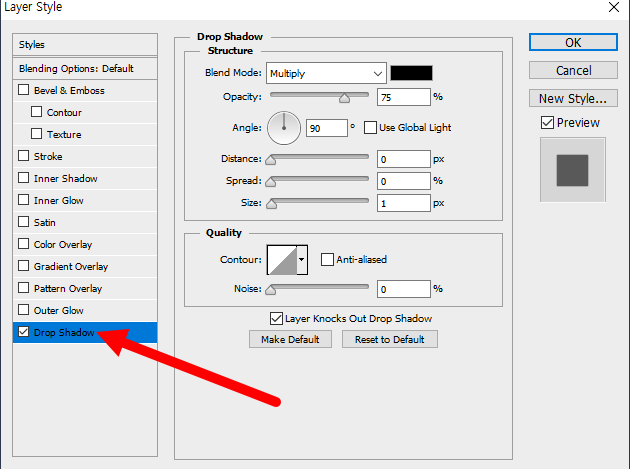The image size is (630, 469).
Task: Select the Gradient Overlay row label
Action: 71,266
